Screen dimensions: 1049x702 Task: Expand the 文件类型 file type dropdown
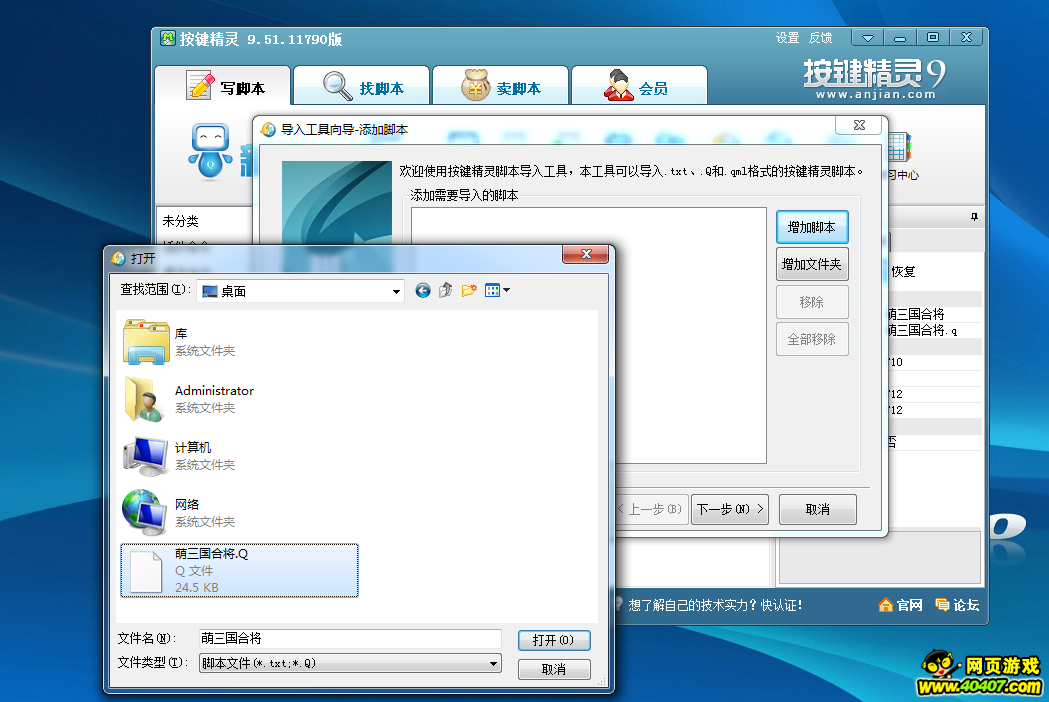[x=493, y=663]
